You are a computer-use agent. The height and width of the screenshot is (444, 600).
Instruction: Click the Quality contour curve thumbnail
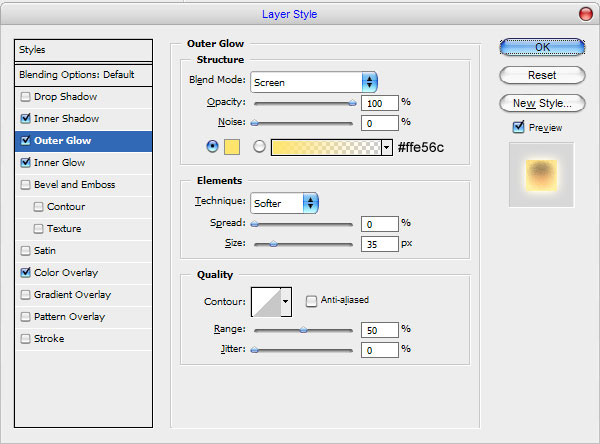click(x=266, y=302)
